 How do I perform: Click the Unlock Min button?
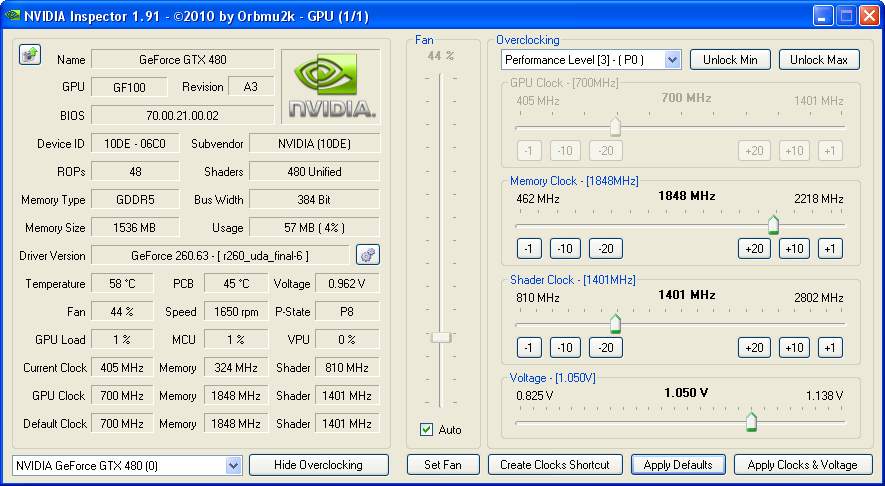click(x=730, y=60)
